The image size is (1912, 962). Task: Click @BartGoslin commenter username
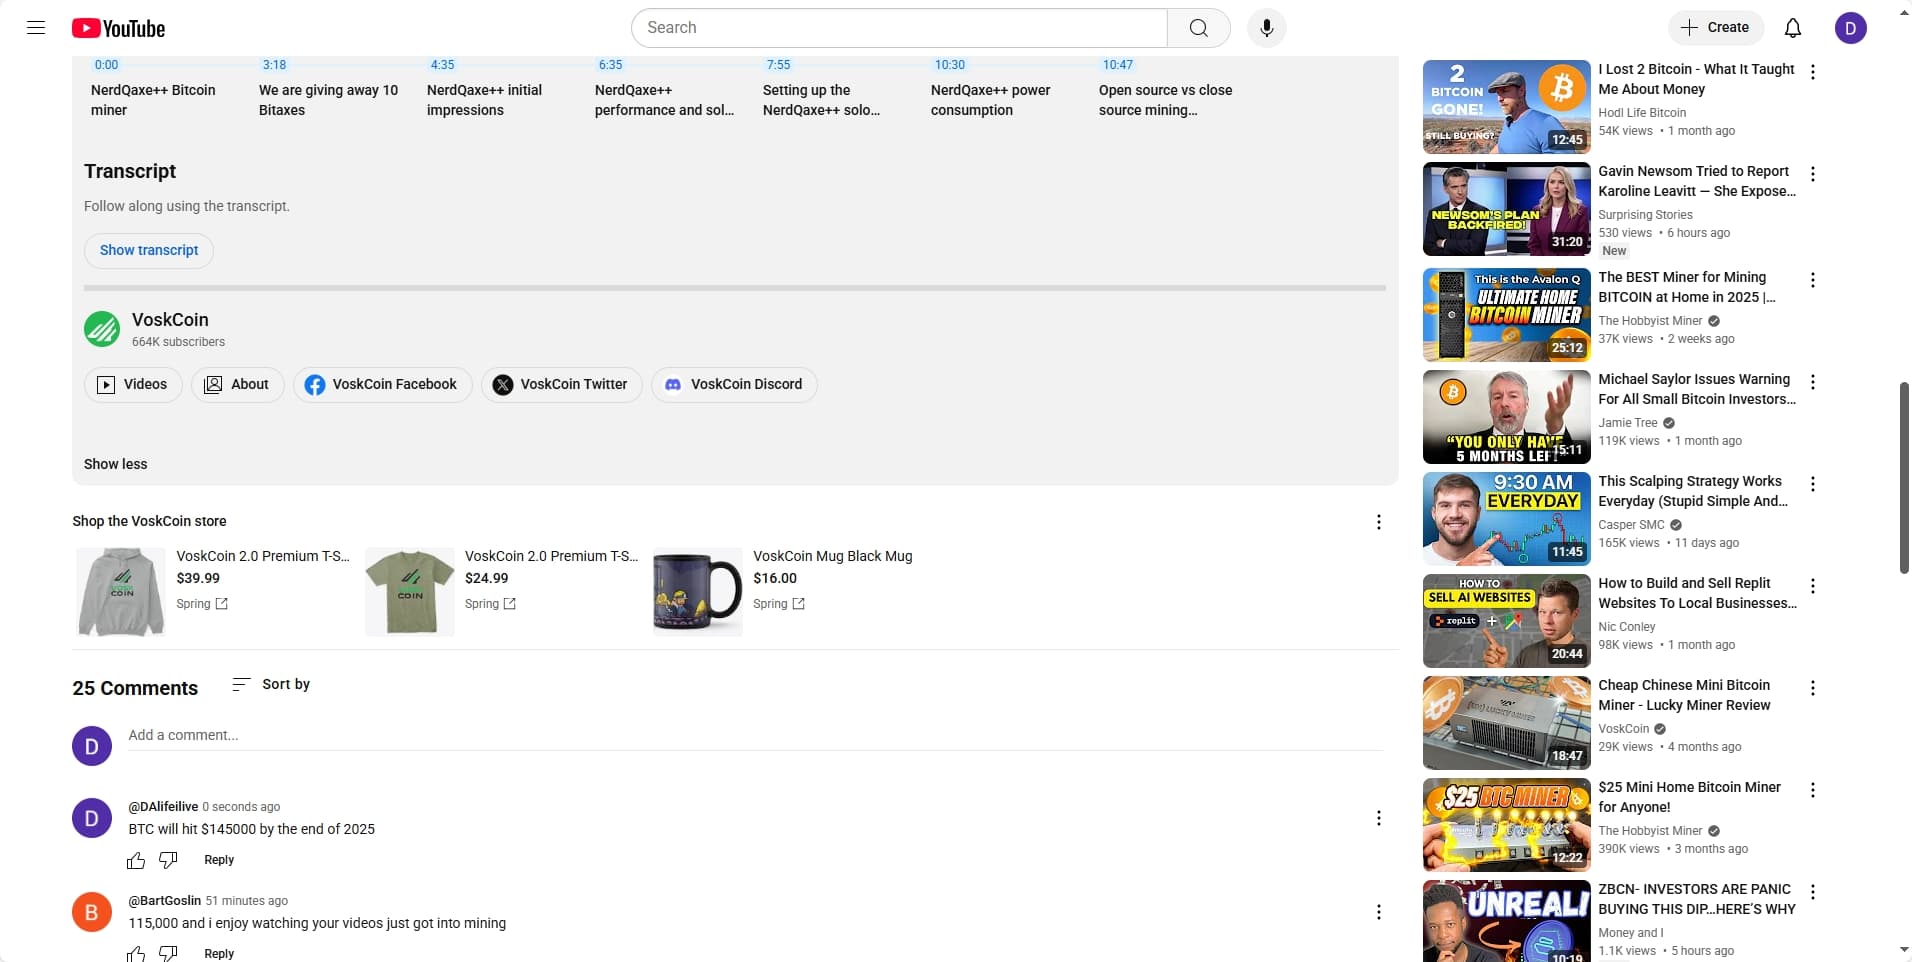[165, 901]
